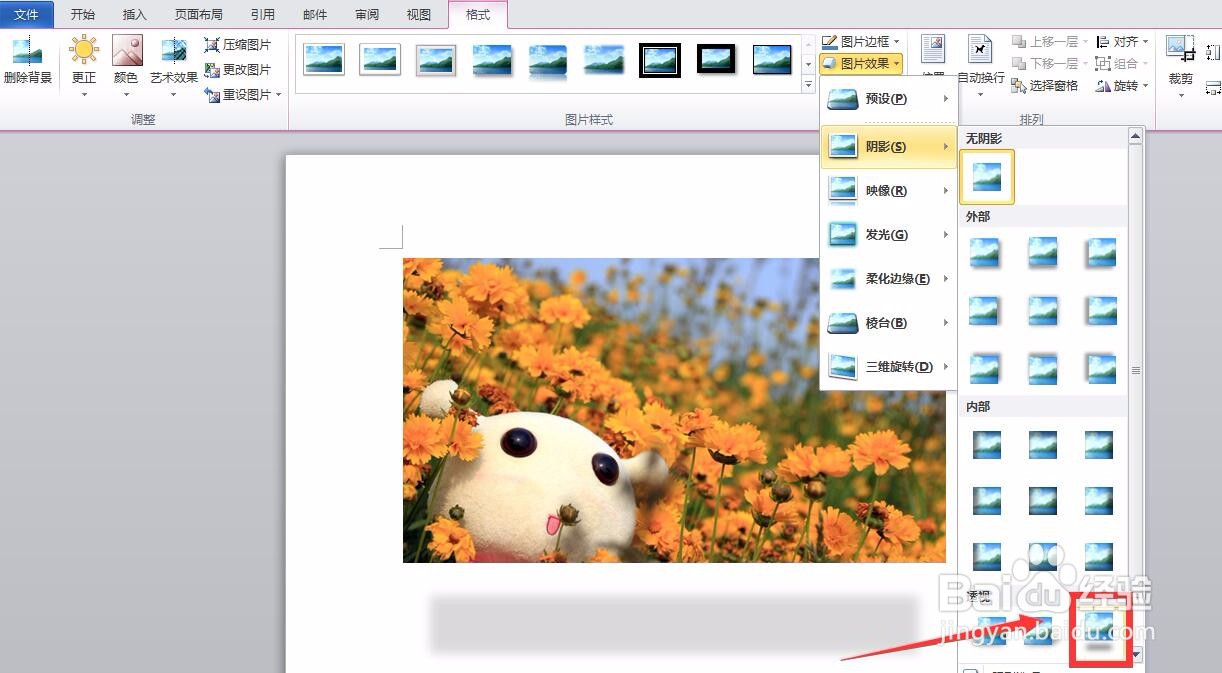Click 更改图片 change picture

point(237,70)
